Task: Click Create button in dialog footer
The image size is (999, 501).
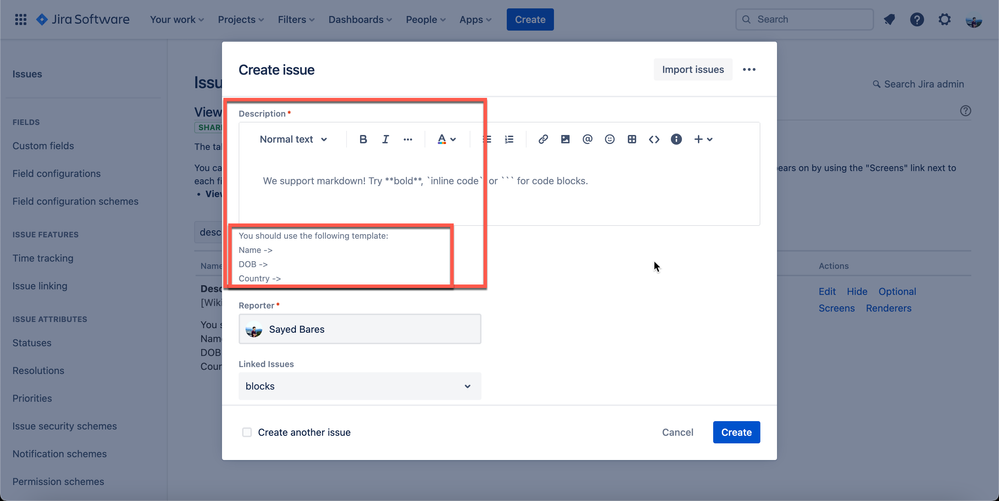Action: coord(737,432)
